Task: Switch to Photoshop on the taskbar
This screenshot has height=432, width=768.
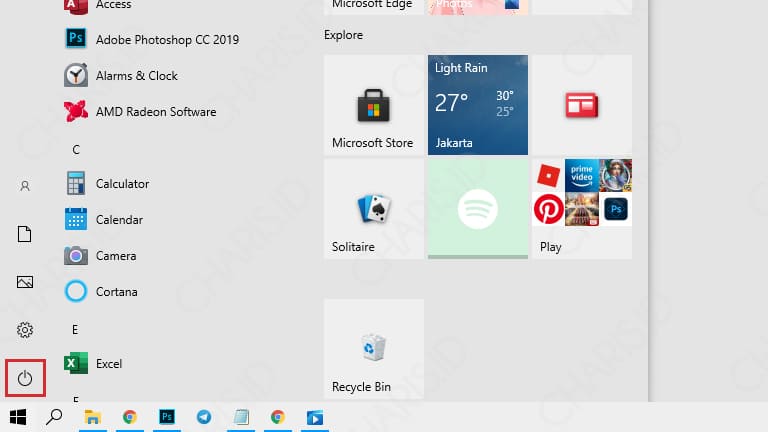Action: pos(167,417)
